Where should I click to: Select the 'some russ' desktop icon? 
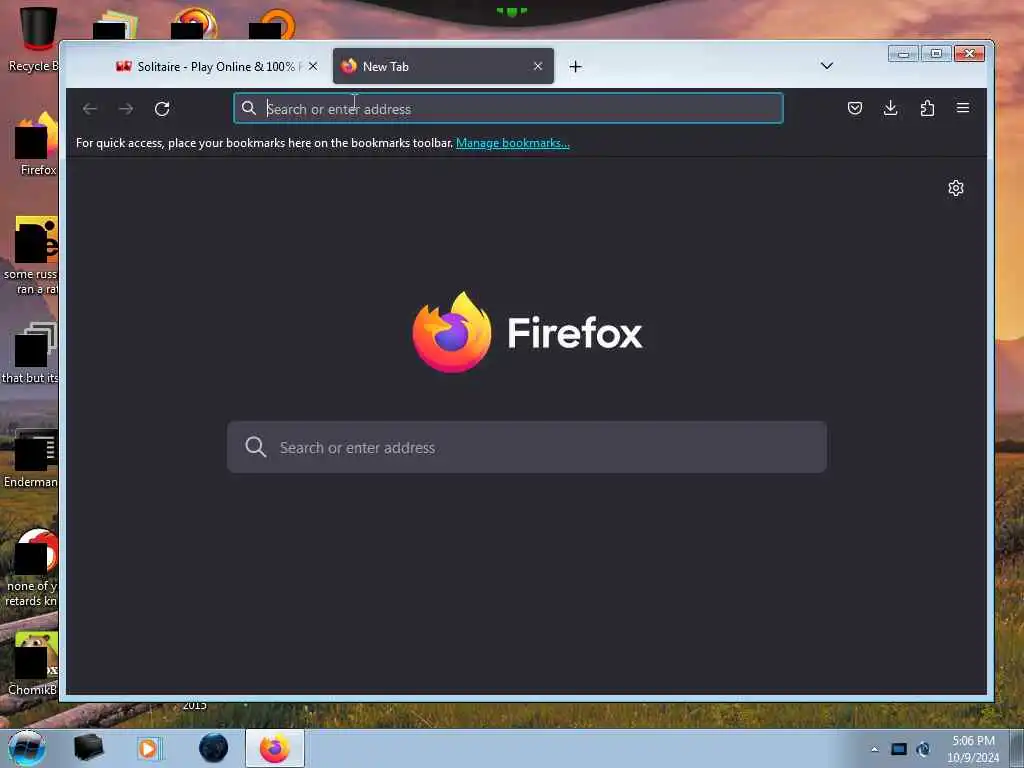(31, 256)
